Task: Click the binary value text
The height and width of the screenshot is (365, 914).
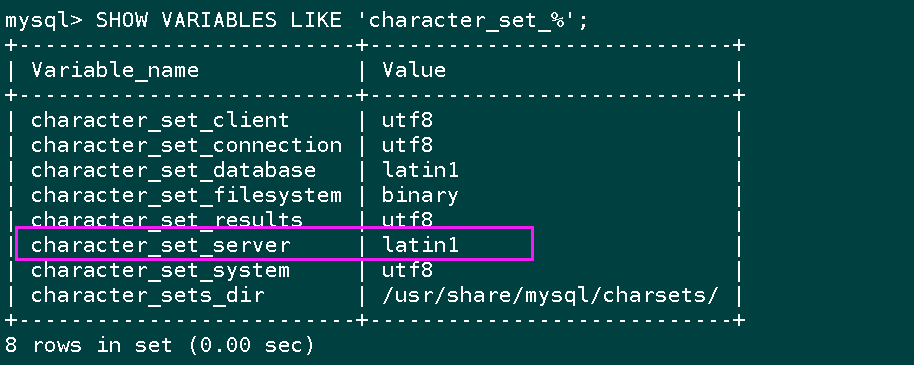Action: coord(420,196)
